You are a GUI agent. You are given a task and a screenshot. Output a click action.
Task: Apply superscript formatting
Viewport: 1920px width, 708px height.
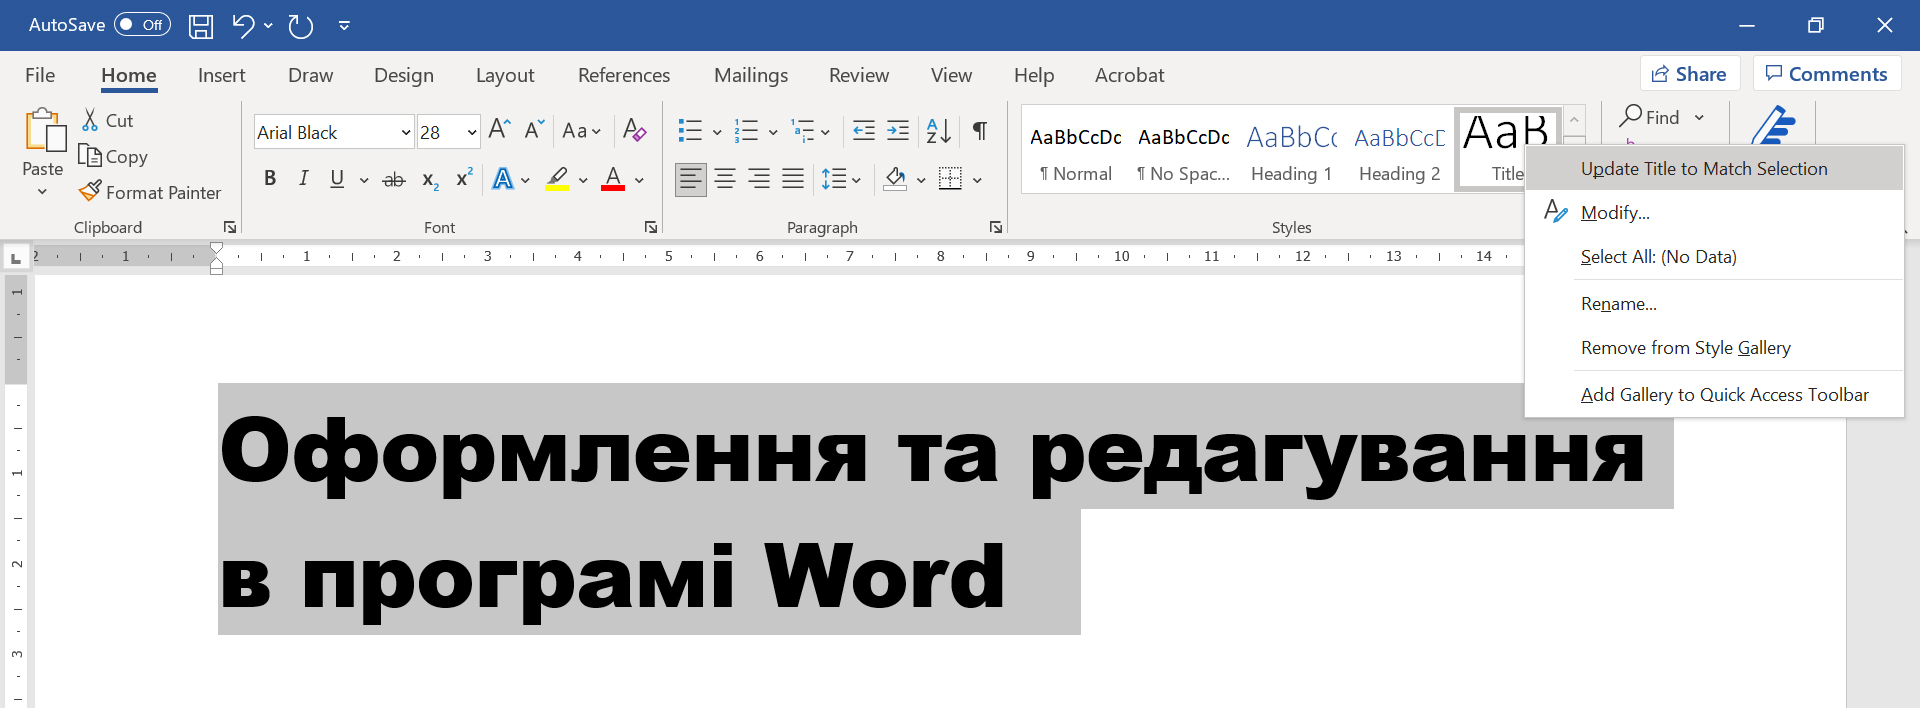[x=464, y=179]
